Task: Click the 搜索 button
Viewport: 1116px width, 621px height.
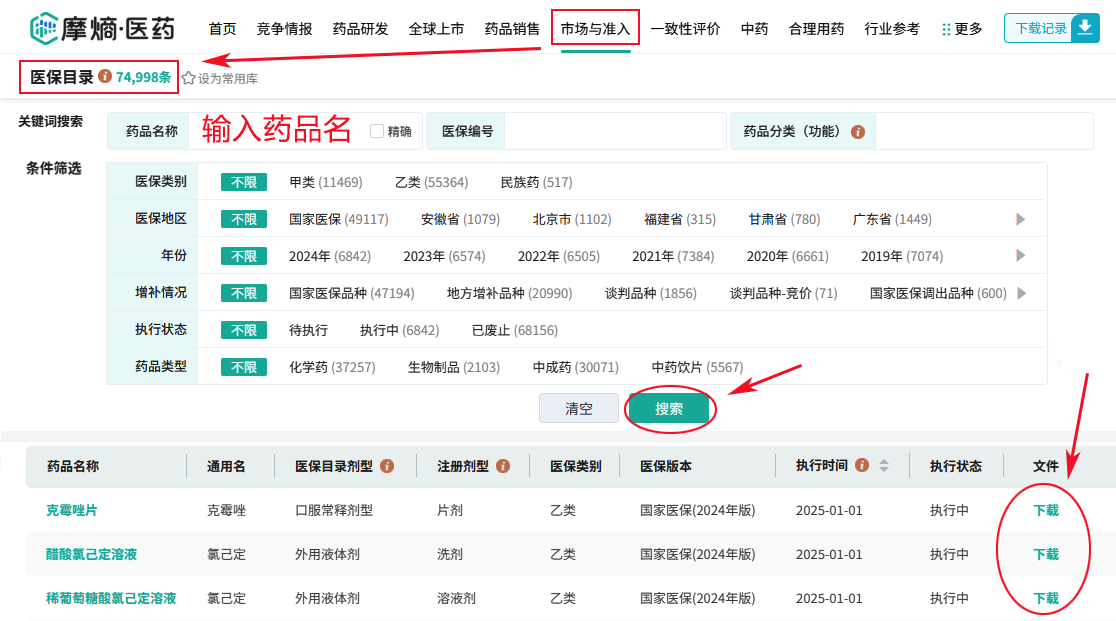Action: (669, 408)
